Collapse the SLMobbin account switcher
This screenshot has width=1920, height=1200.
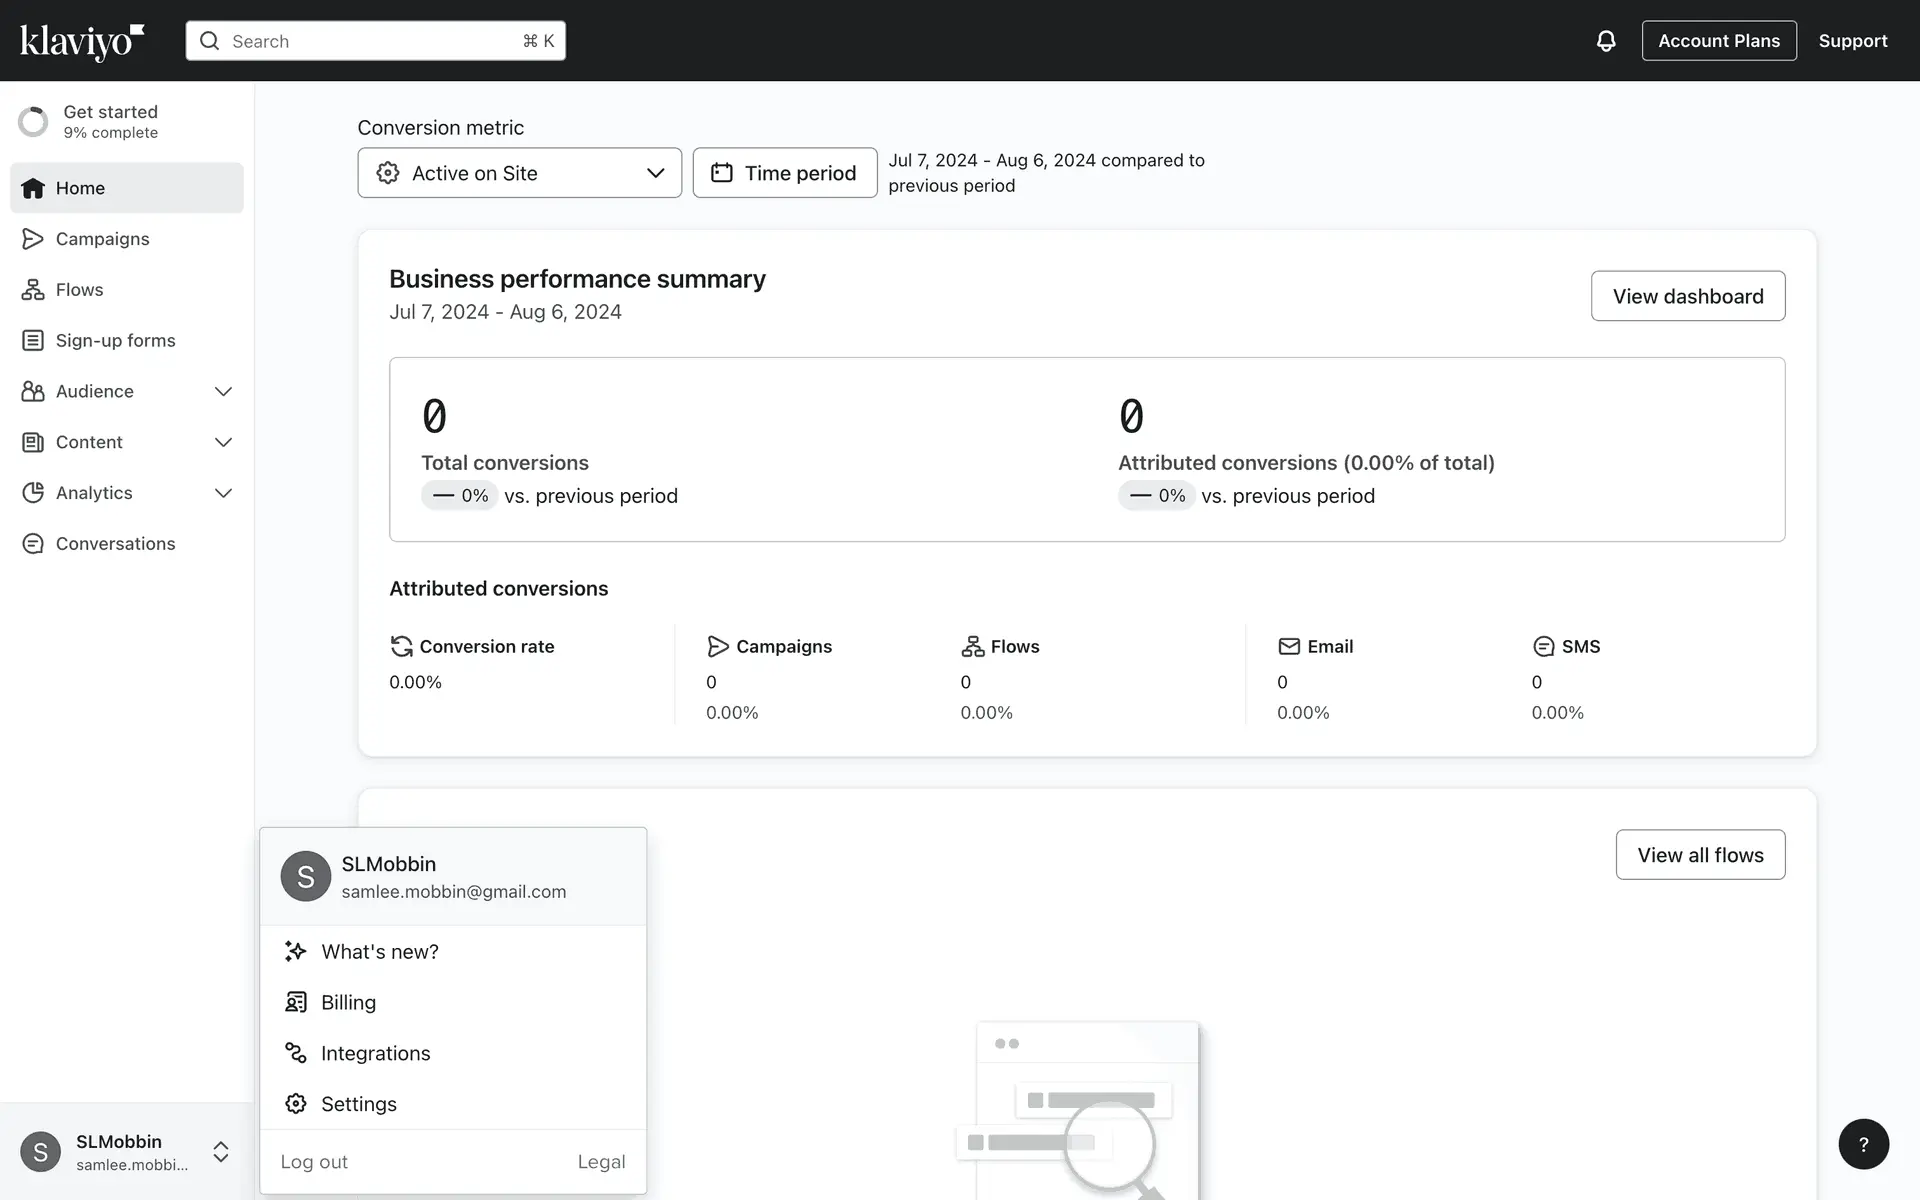coord(221,1151)
